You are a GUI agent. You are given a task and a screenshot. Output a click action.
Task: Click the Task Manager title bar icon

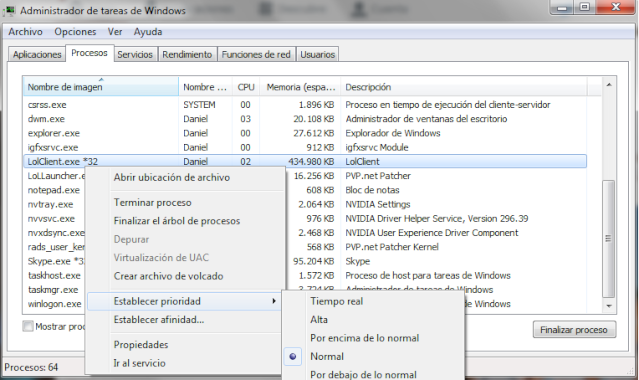pos(9,11)
